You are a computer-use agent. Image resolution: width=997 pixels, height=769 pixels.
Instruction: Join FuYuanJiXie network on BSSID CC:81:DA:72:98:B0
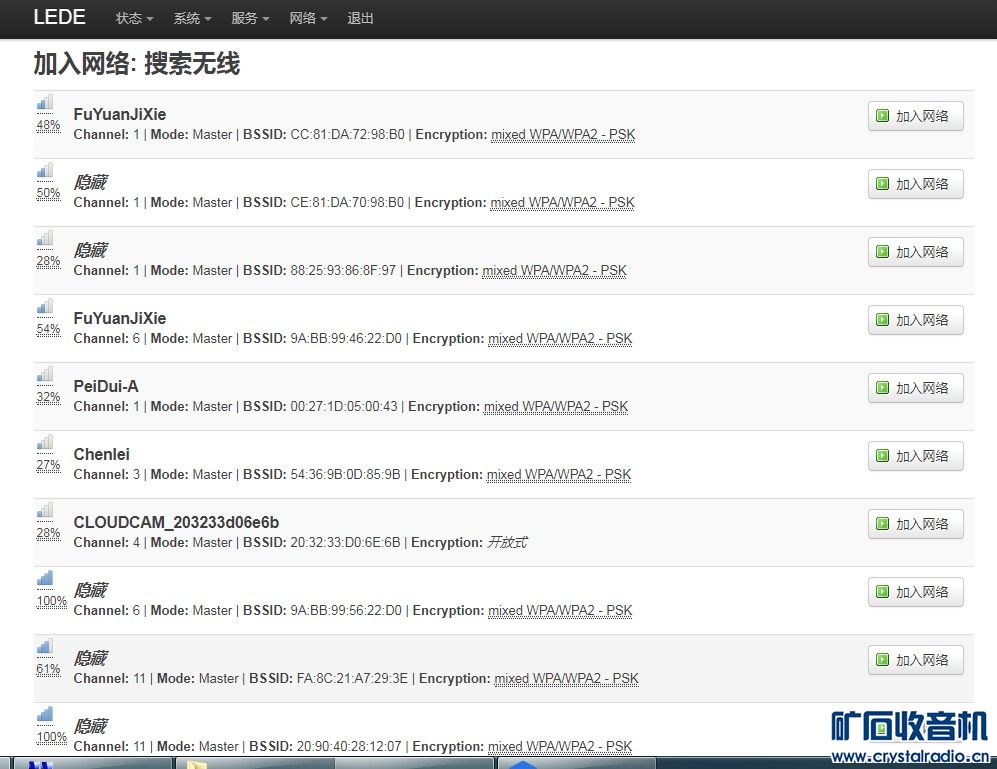coord(915,116)
